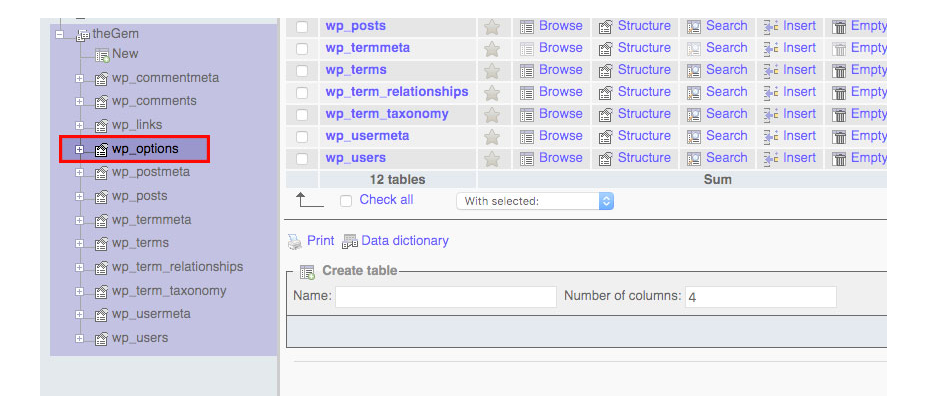Click the favorite star for wp_posts
The width and height of the screenshot is (928, 414).
tap(492, 27)
